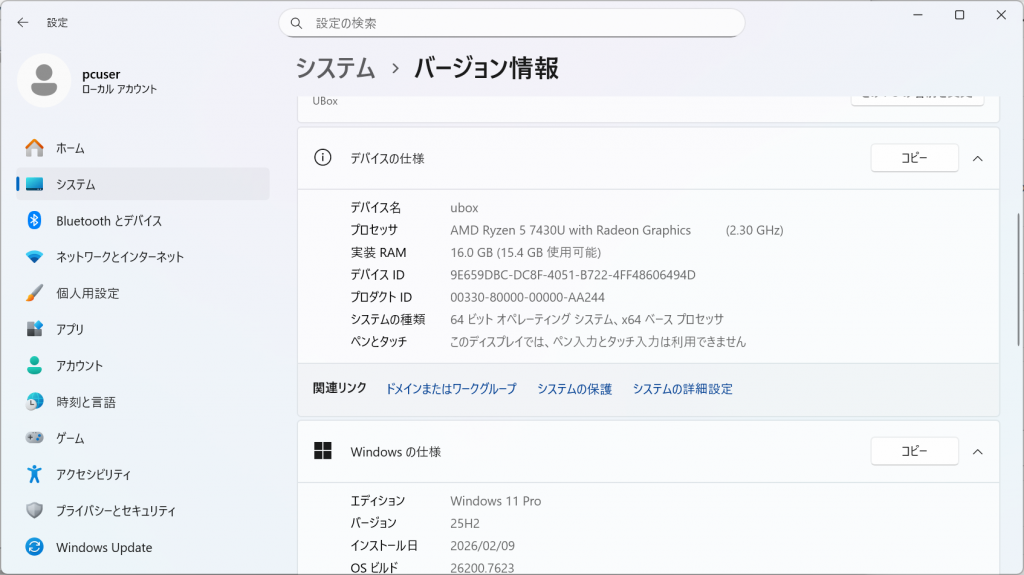Click the アプリ icon in sidebar

35,329
